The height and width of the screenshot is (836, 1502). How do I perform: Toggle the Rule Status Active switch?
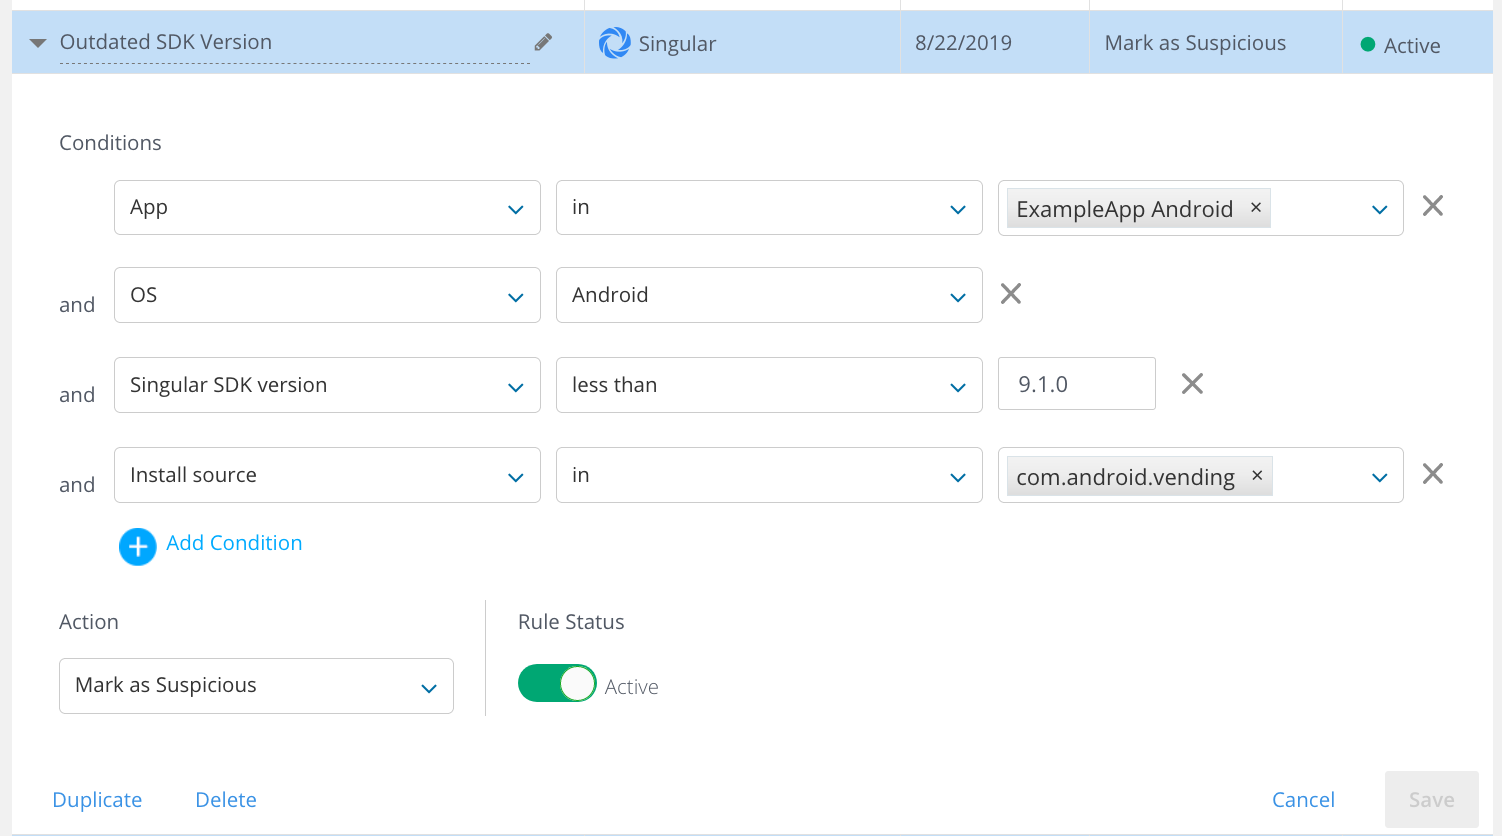557,684
